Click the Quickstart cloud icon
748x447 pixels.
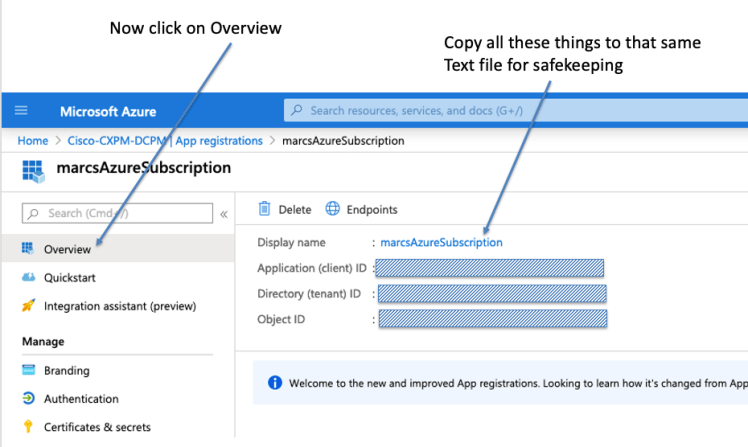[x=28, y=277]
